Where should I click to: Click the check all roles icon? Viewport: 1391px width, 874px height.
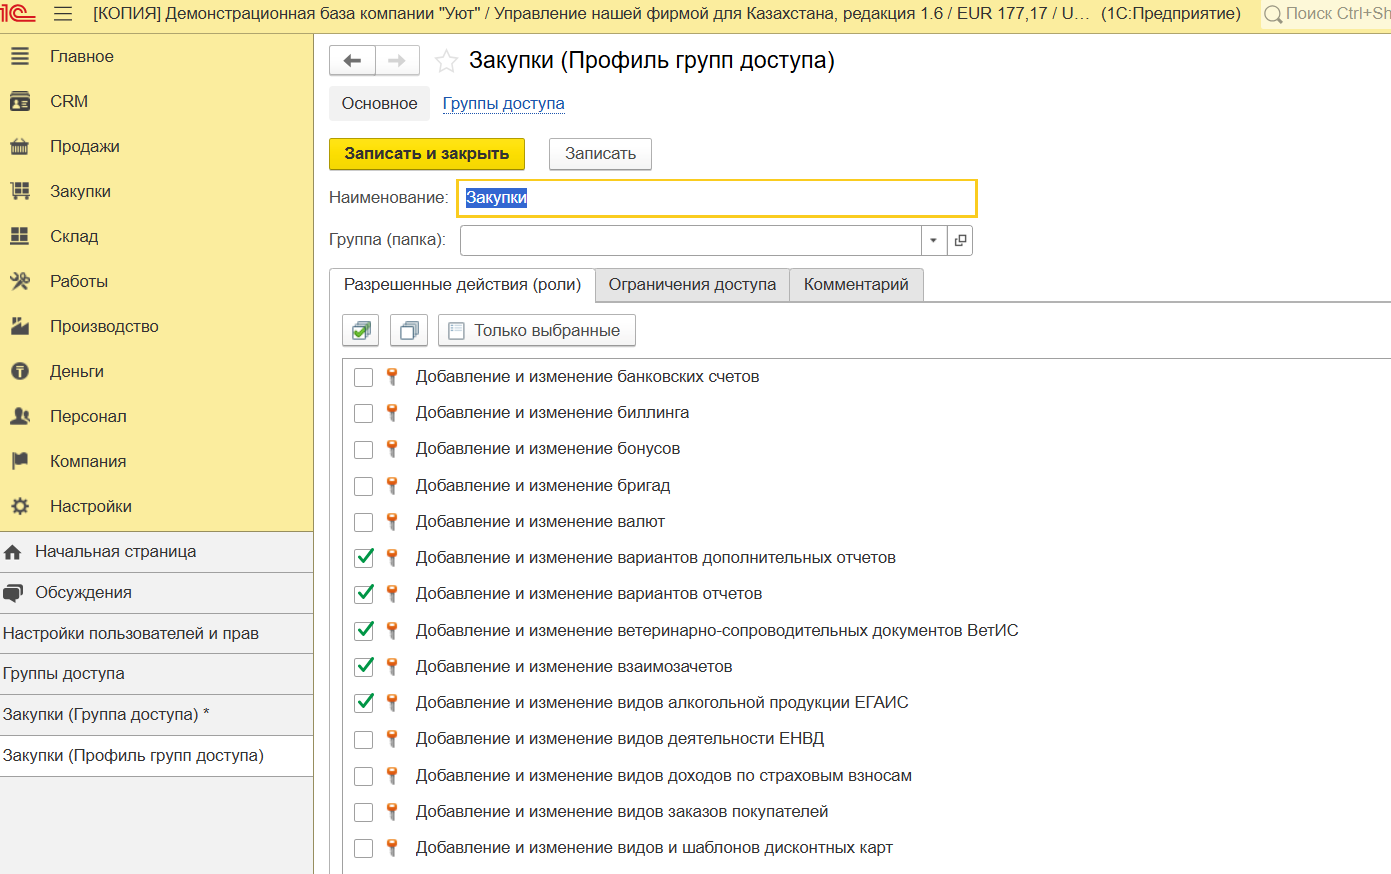[360, 330]
